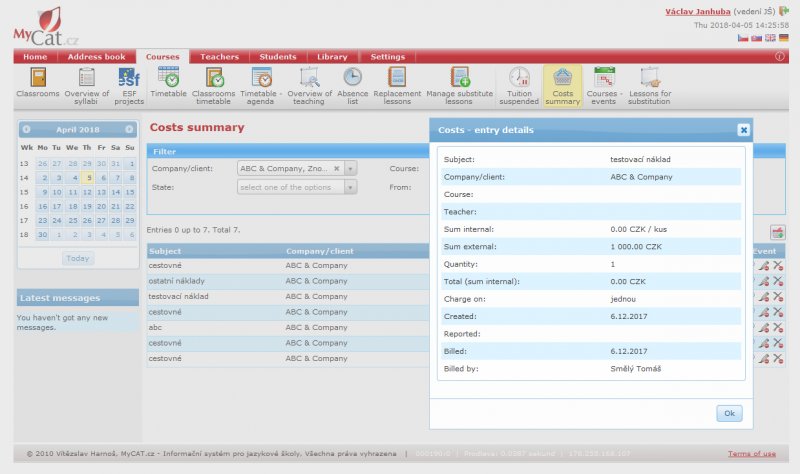Go to next month in calendar

click(129, 130)
